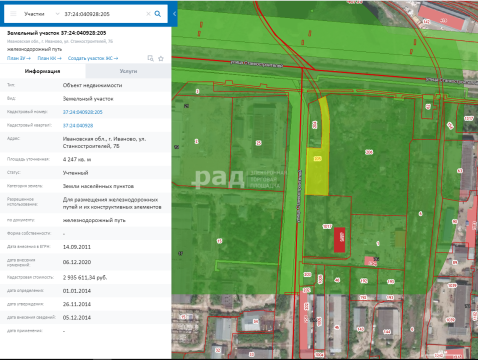Clear the search field with X icon
Viewport: 478px width, 360px height.
coord(148,14)
